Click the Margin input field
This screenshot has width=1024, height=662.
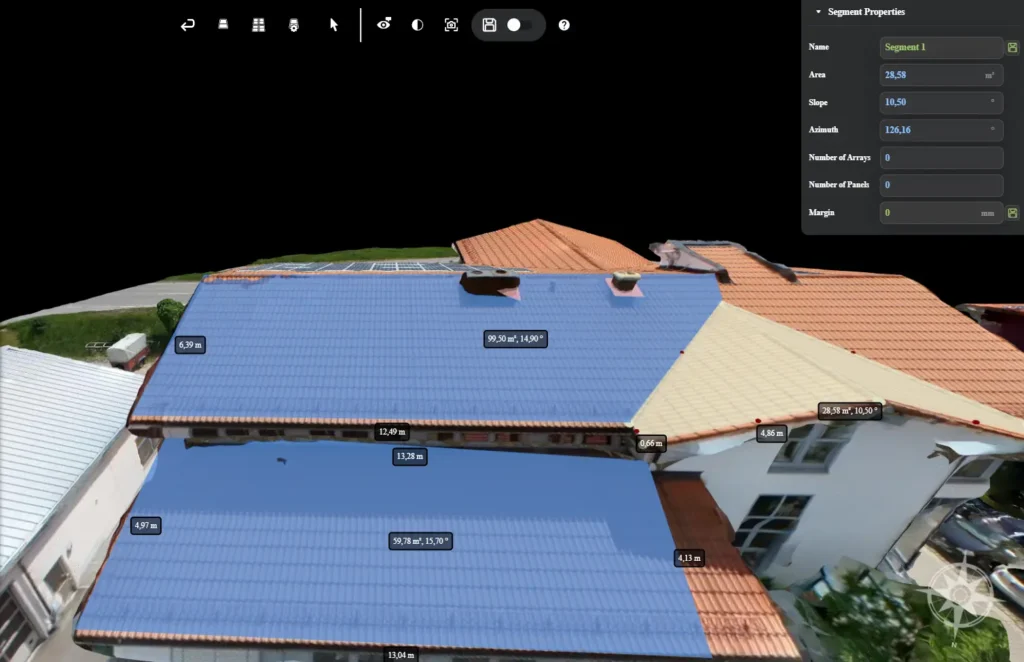[941, 213]
